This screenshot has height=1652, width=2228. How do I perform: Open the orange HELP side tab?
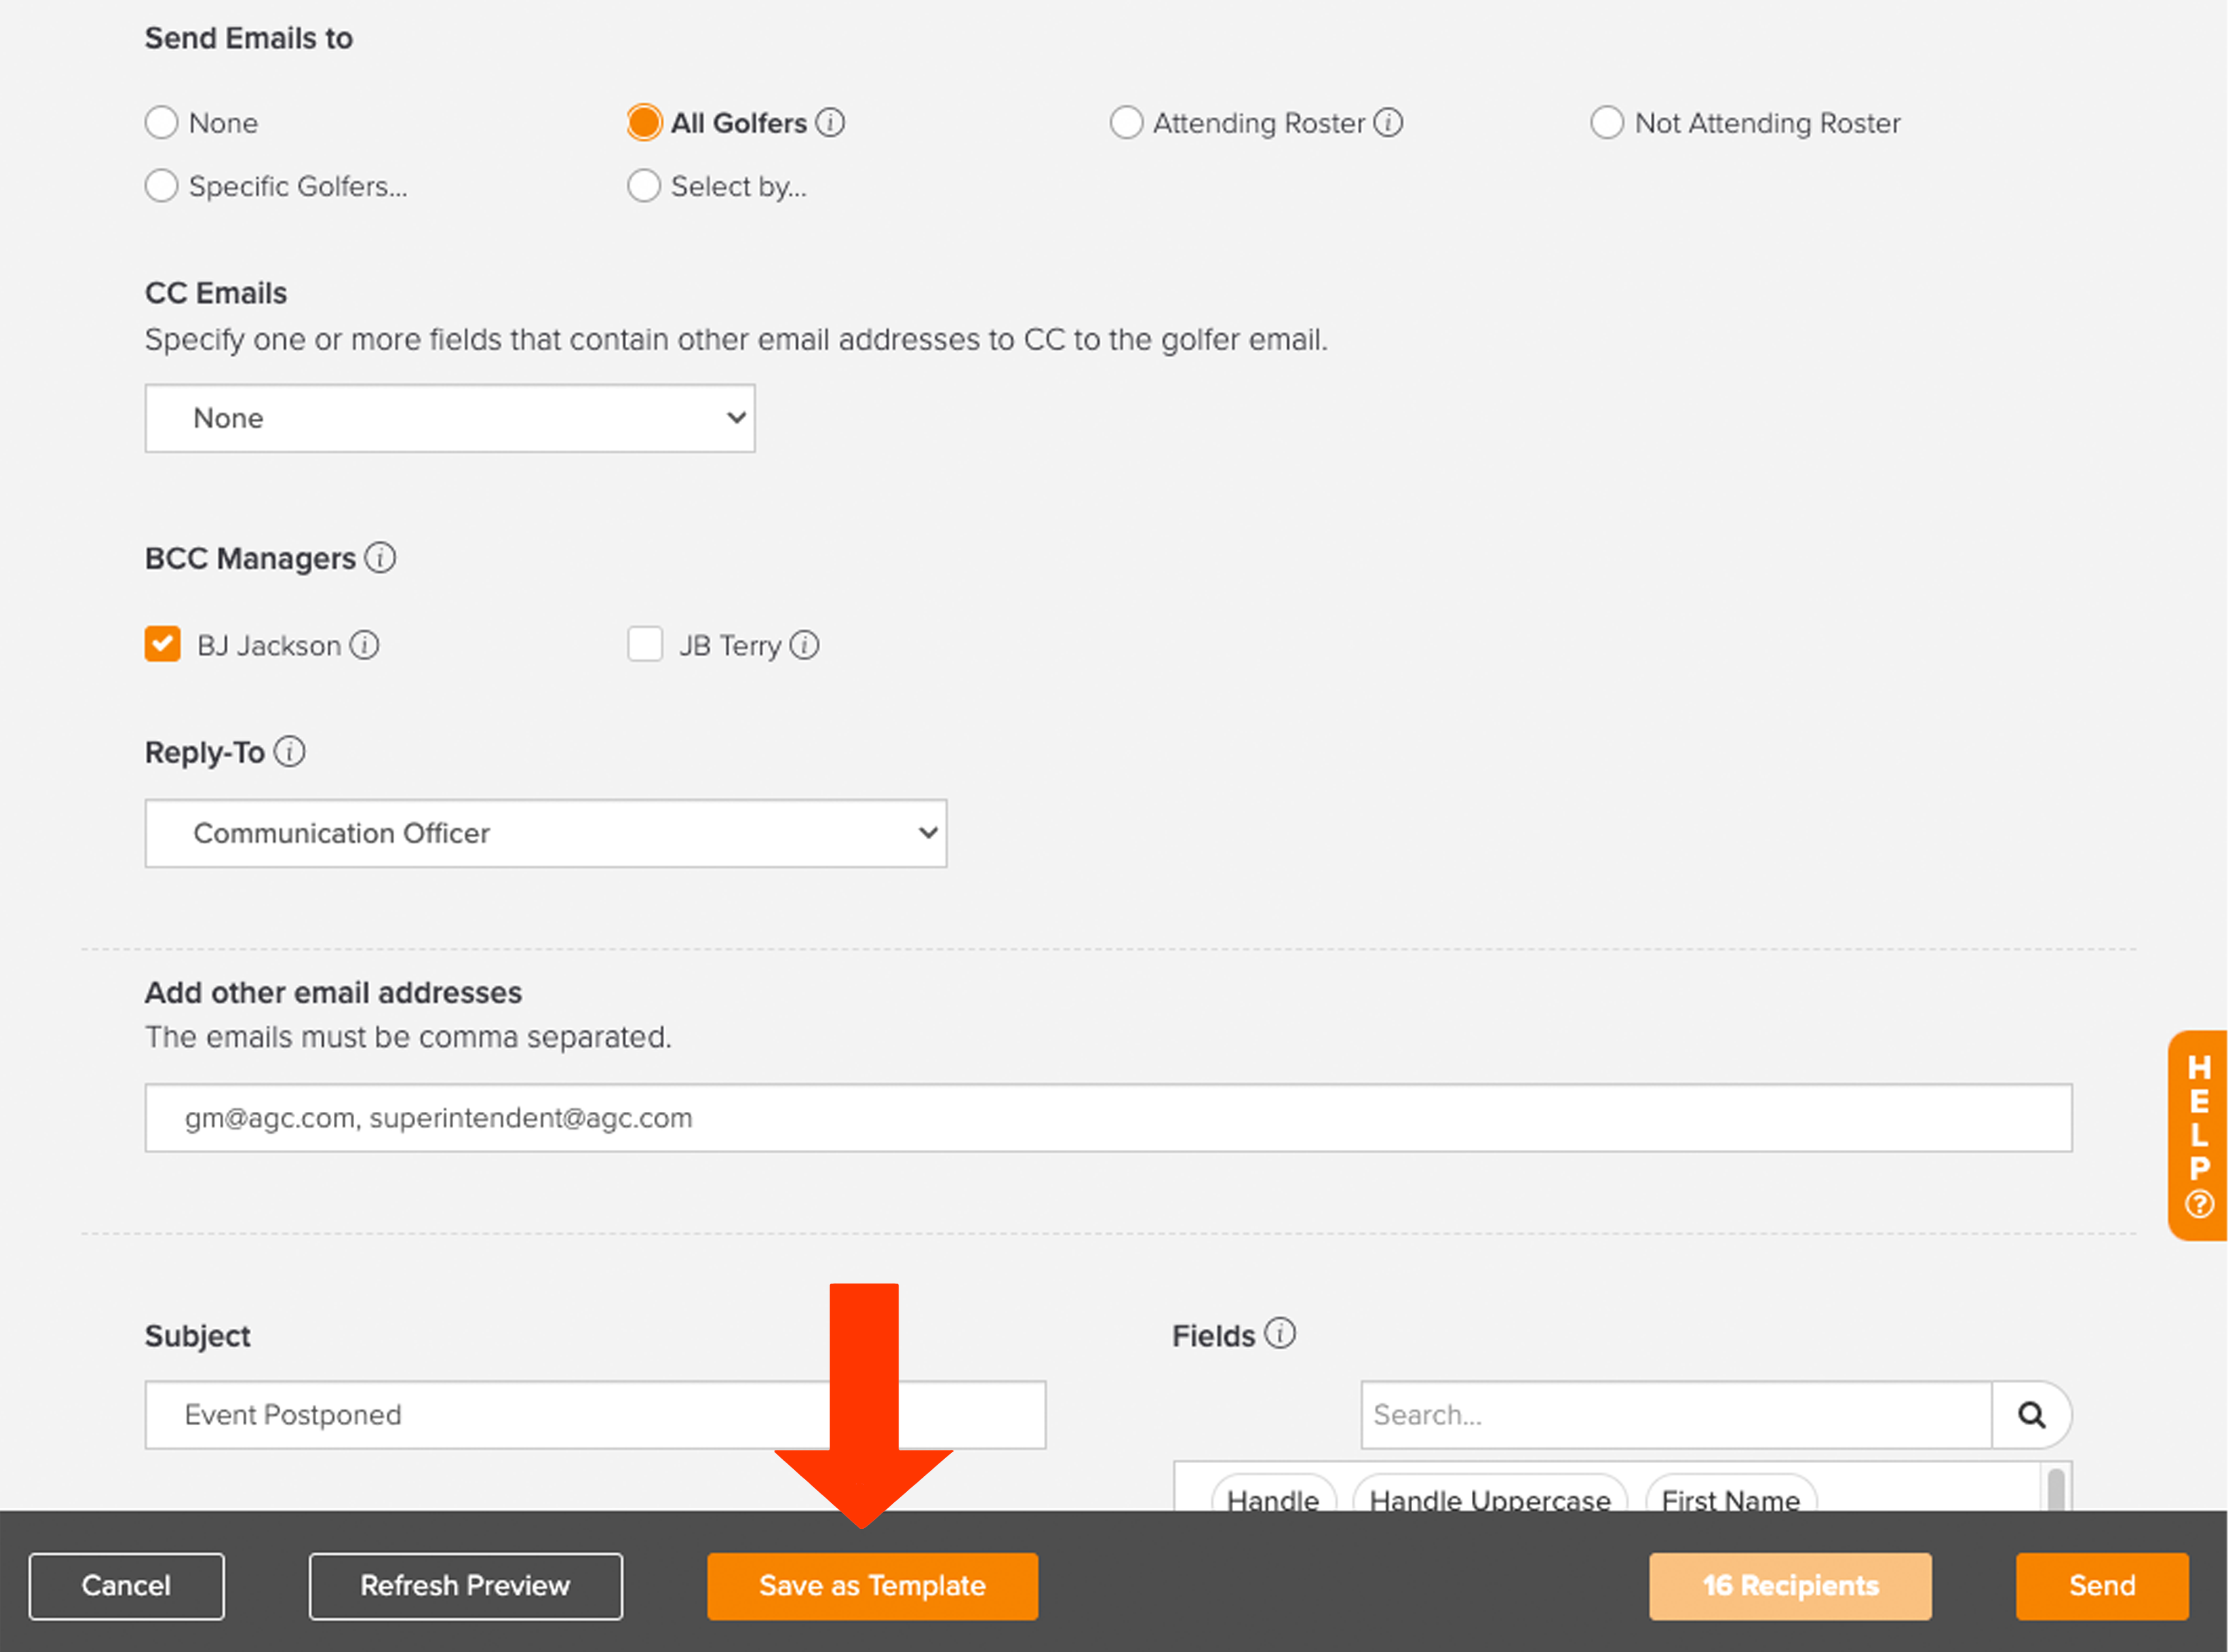pyautogui.click(x=2198, y=1135)
